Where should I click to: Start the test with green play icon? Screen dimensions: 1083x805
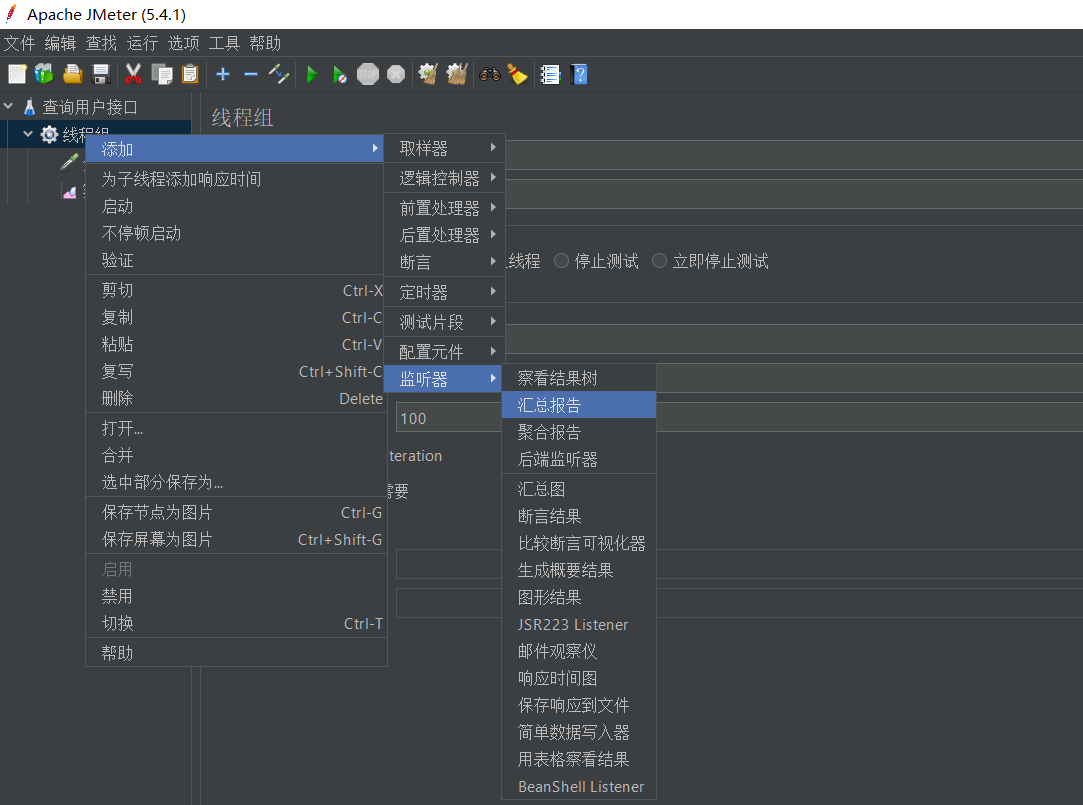(x=312, y=75)
